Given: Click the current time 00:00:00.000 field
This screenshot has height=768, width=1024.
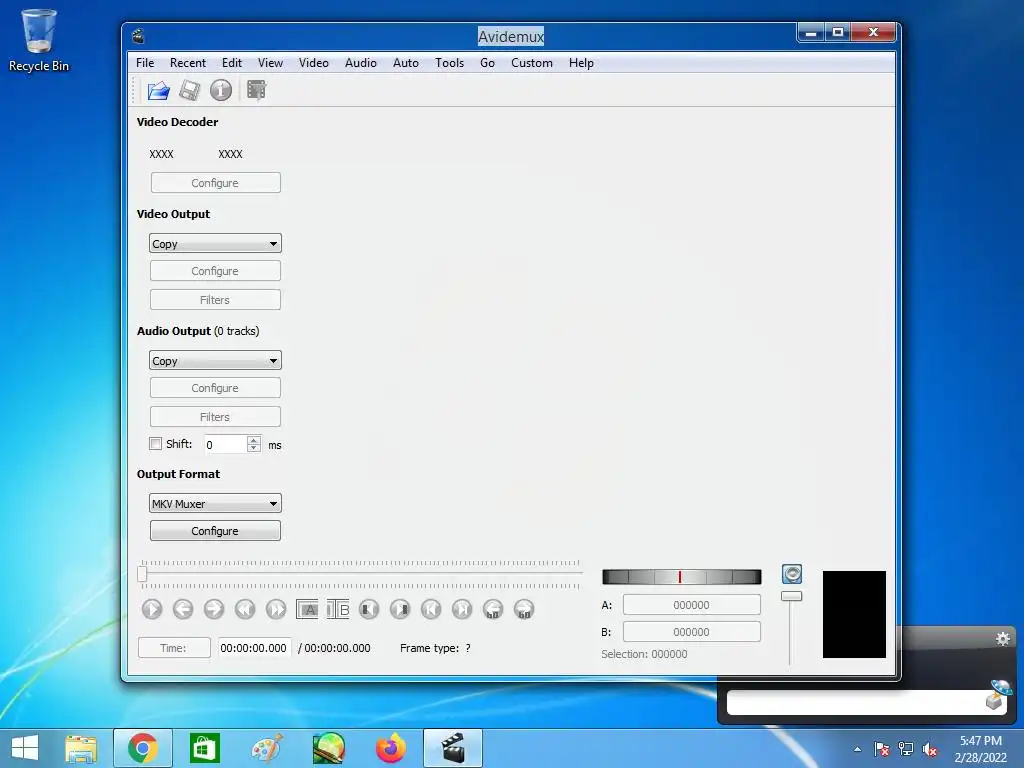Looking at the screenshot, I should [253, 648].
